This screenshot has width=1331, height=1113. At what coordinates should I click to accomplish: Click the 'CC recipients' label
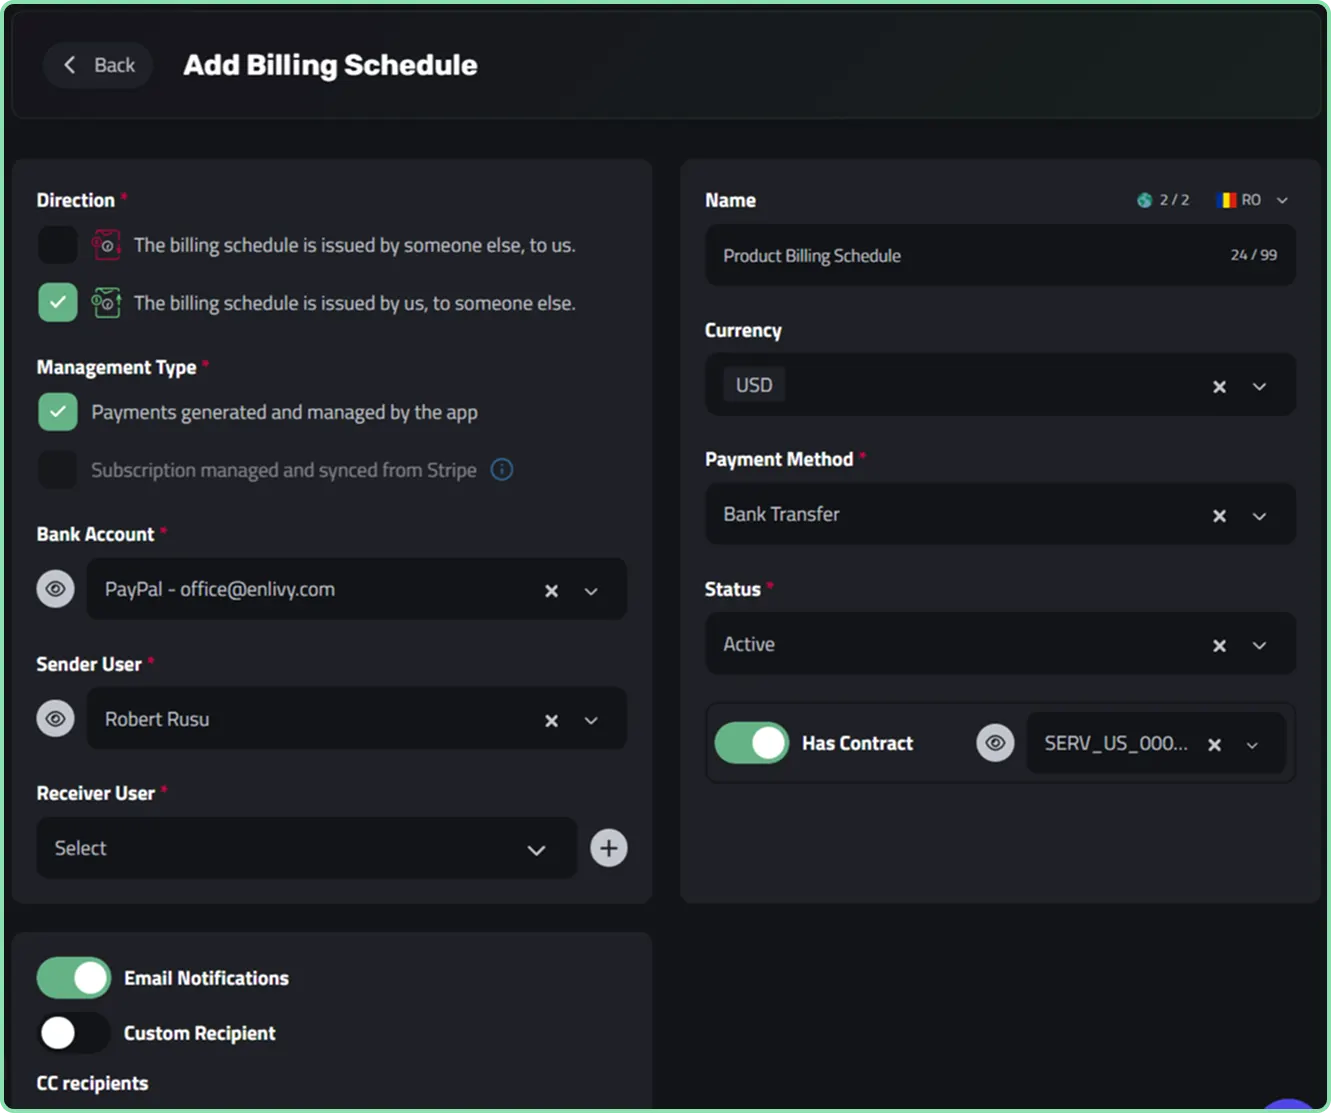pos(92,1083)
